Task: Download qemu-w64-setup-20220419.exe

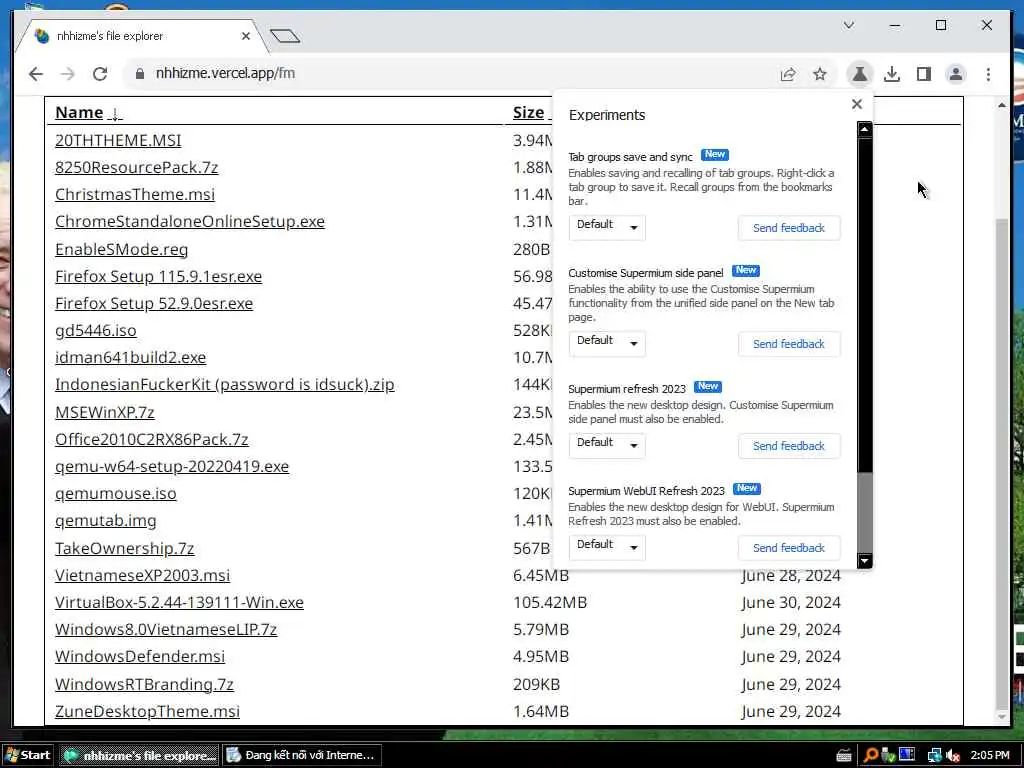Action: coord(172,466)
